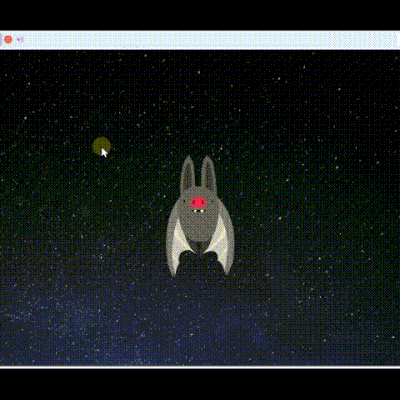Click the small speaker icon beside red button
The image size is (400, 400).
(20, 40)
